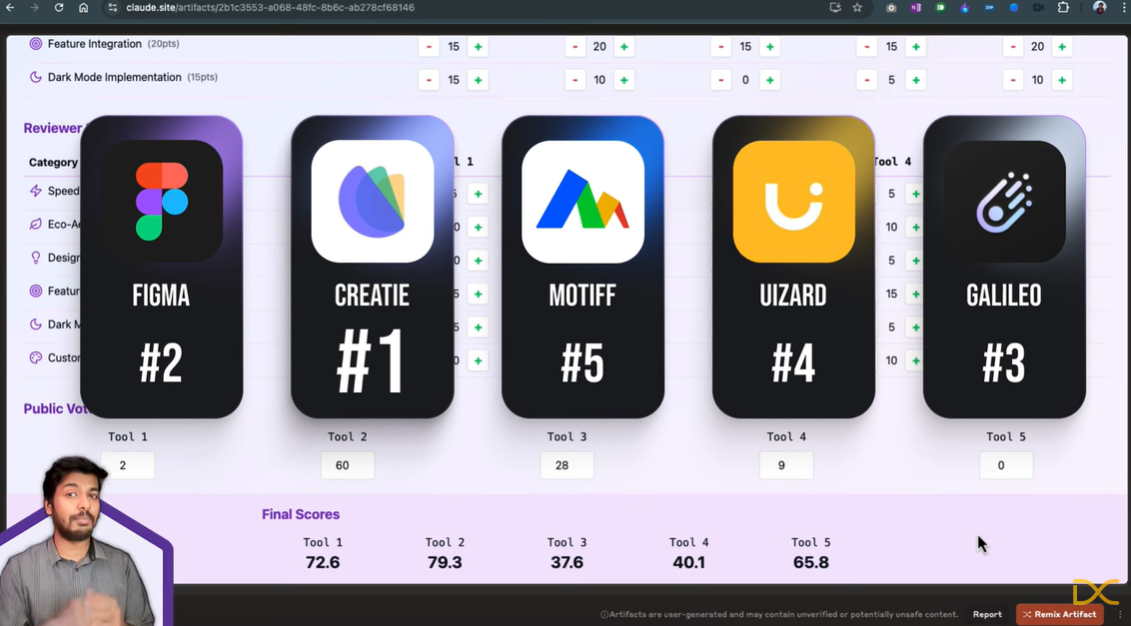Open the Chrome three-dot menu
This screenshot has height=626, width=1131.
pos(1124,7)
